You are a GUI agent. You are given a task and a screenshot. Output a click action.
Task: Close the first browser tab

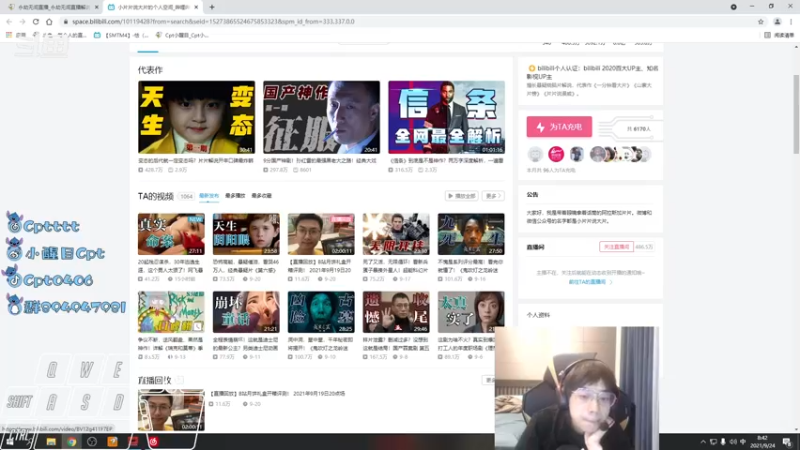click(x=96, y=7)
